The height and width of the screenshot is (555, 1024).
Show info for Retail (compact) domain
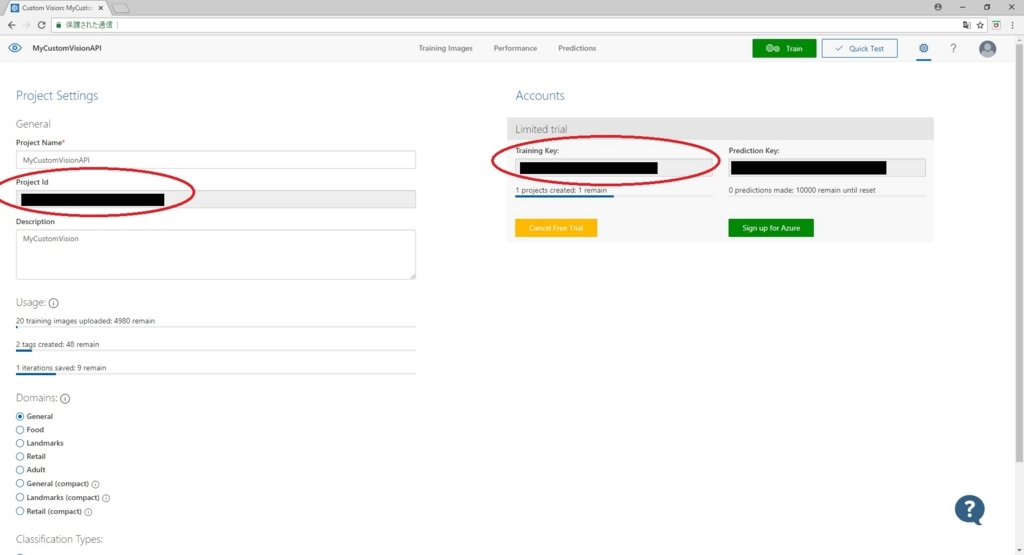point(88,512)
